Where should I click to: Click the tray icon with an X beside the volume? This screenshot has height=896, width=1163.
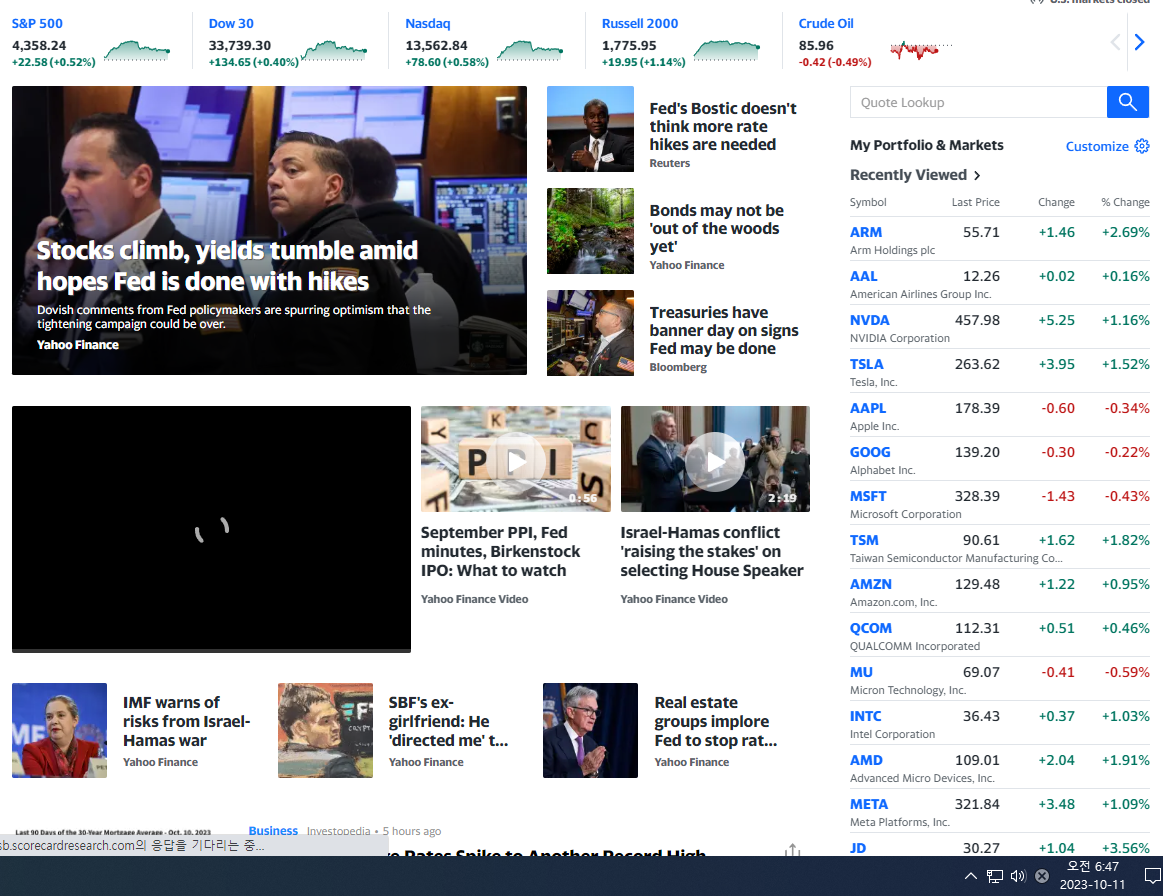[1041, 876]
